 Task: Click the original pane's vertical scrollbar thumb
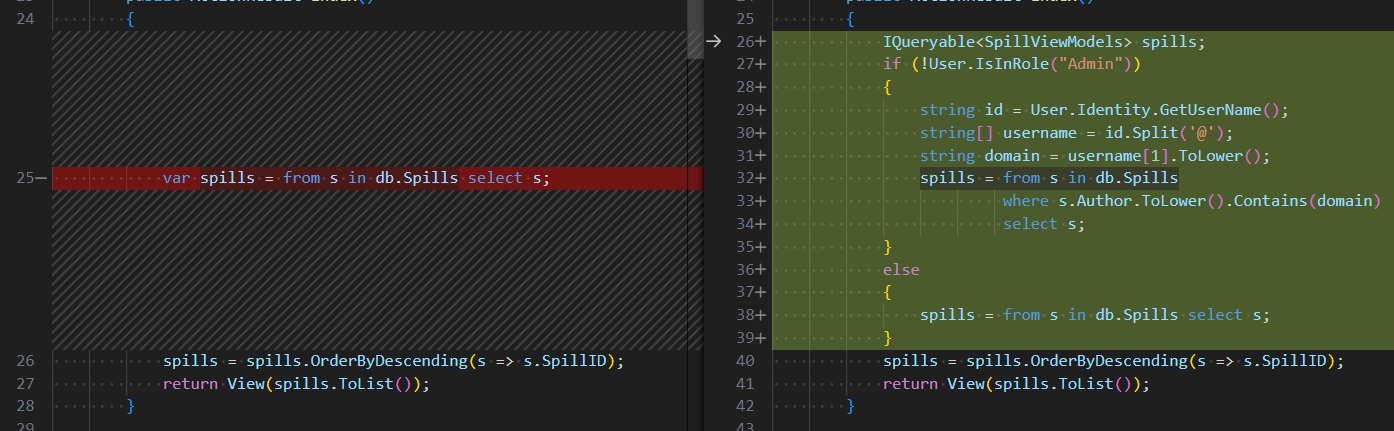coord(695,30)
